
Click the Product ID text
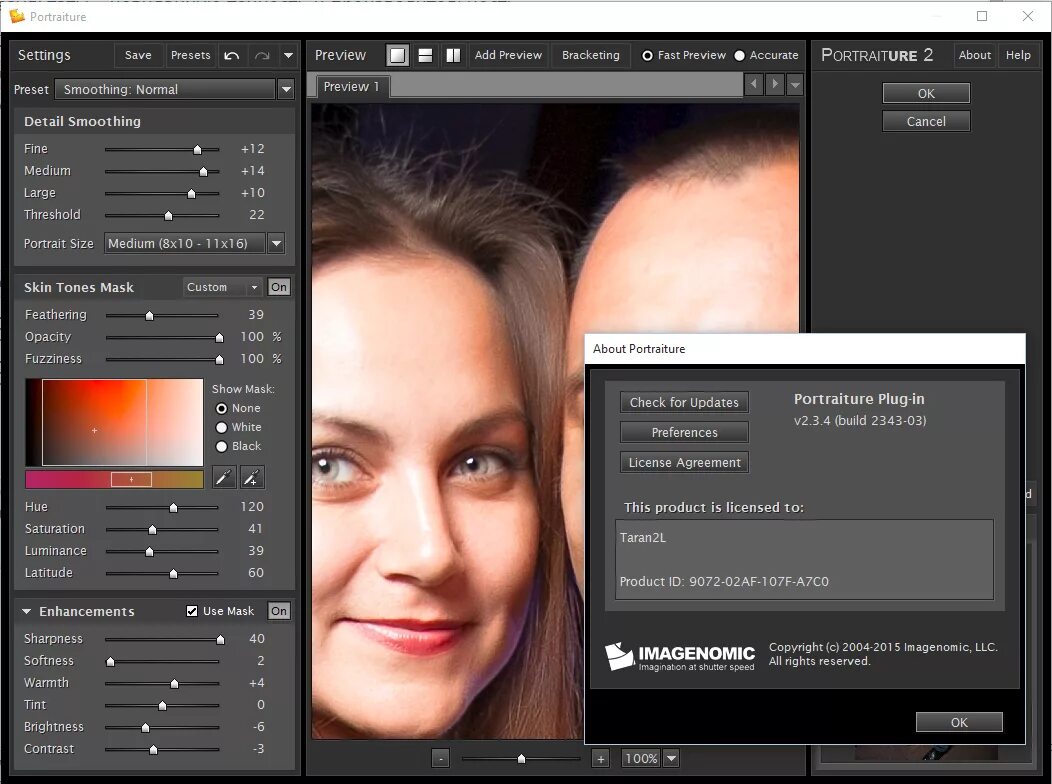tap(724, 581)
